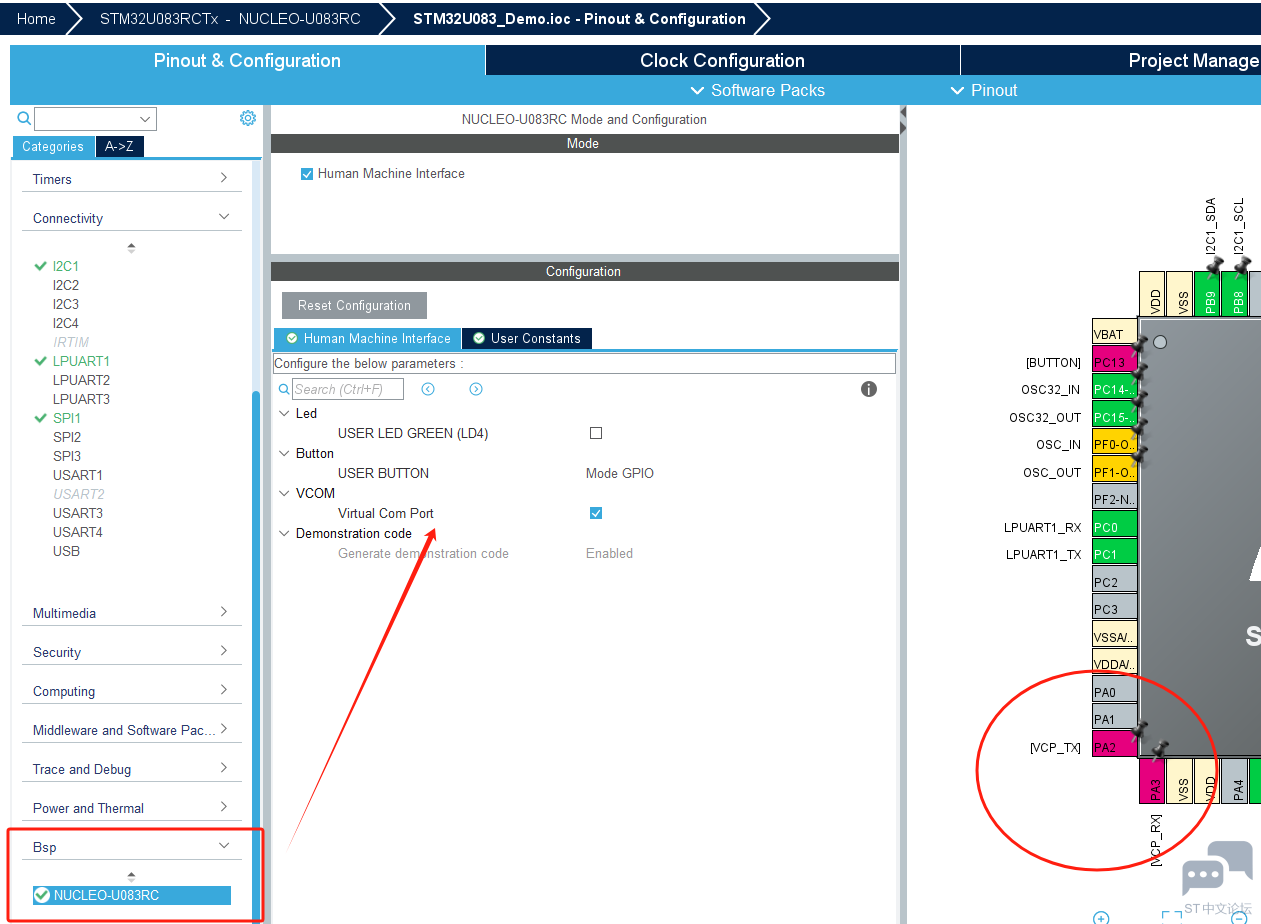Select Pinout & Configuration tab
The width and height of the screenshot is (1261, 924).
point(247,60)
